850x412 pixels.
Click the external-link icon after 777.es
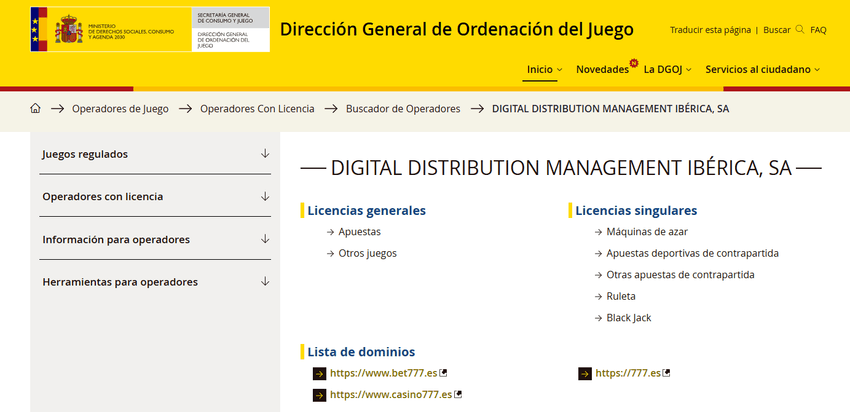coord(667,373)
